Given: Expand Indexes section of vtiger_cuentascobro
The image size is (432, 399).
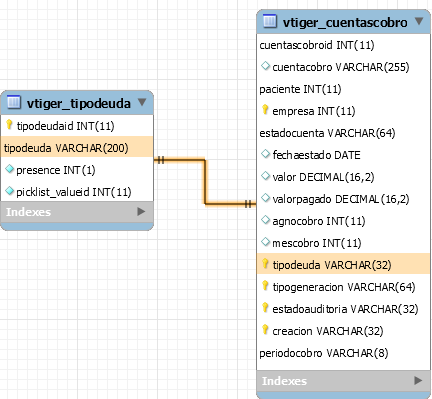Looking at the screenshot, I should [418, 380].
